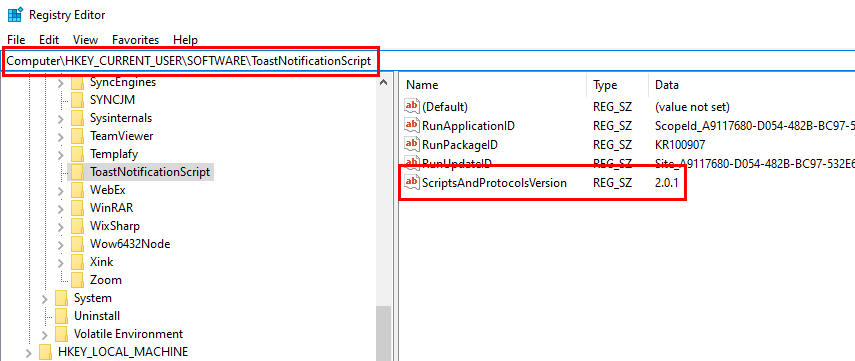The width and height of the screenshot is (855, 361).
Task: Expand the Templafy key
Action: tap(61, 154)
